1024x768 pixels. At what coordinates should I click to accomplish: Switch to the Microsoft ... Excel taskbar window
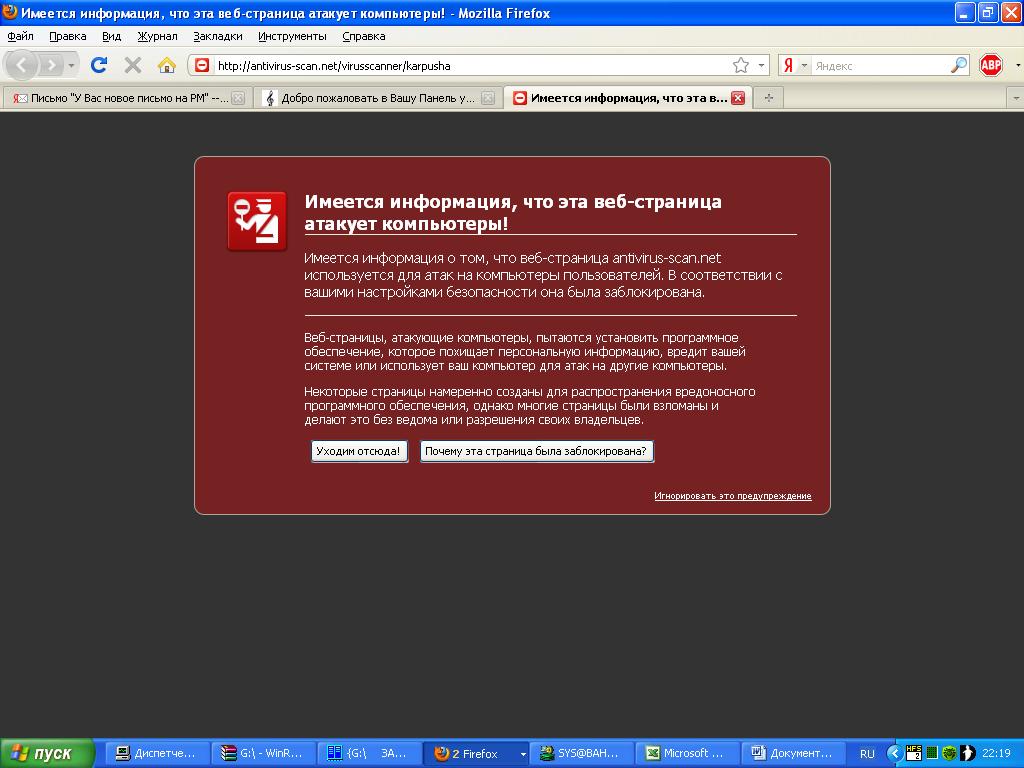[688, 753]
